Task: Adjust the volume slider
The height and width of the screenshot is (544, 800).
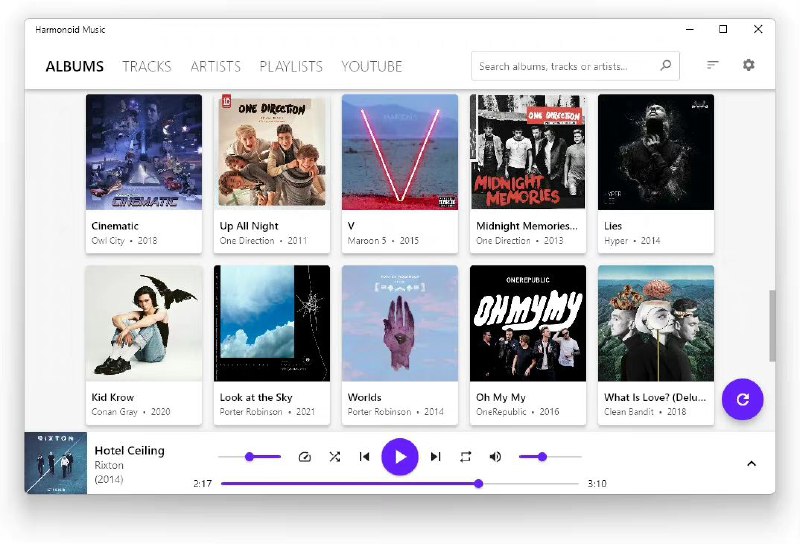Action: 550,457
